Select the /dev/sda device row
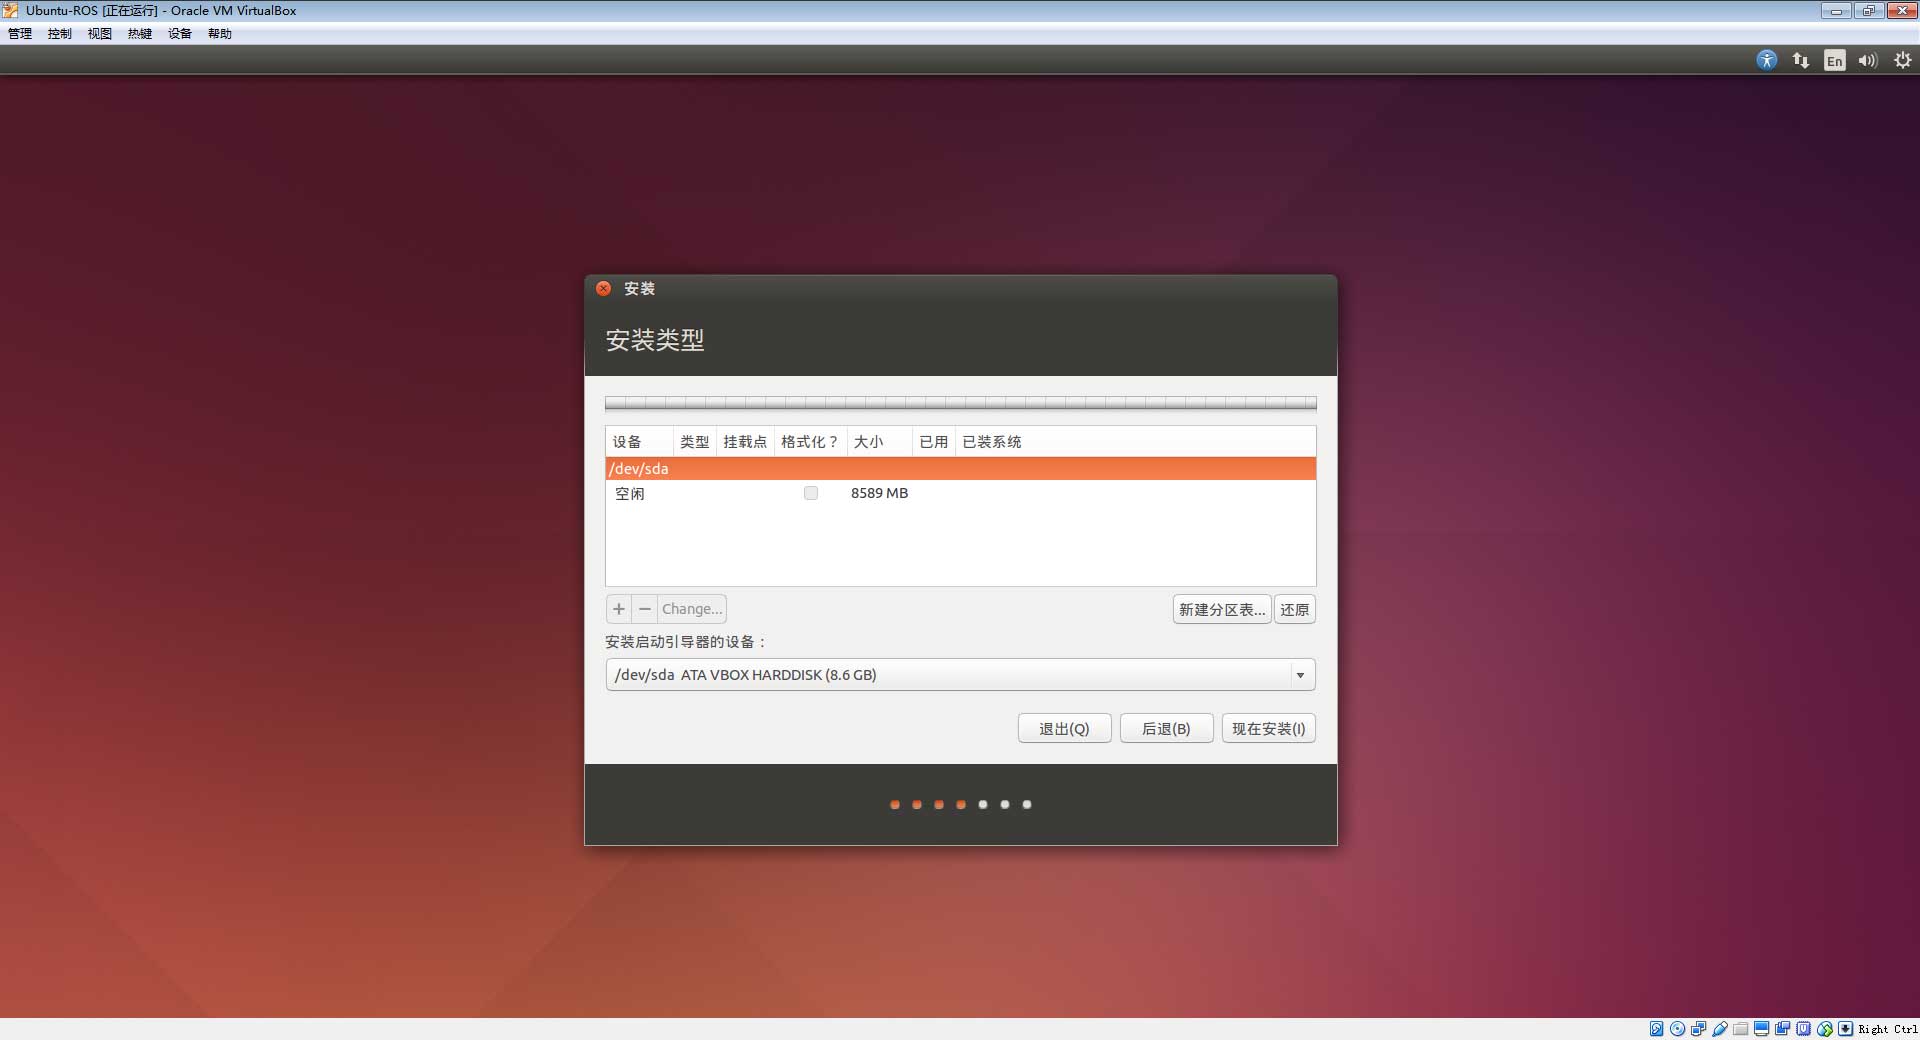The width and height of the screenshot is (1920, 1040). point(960,469)
